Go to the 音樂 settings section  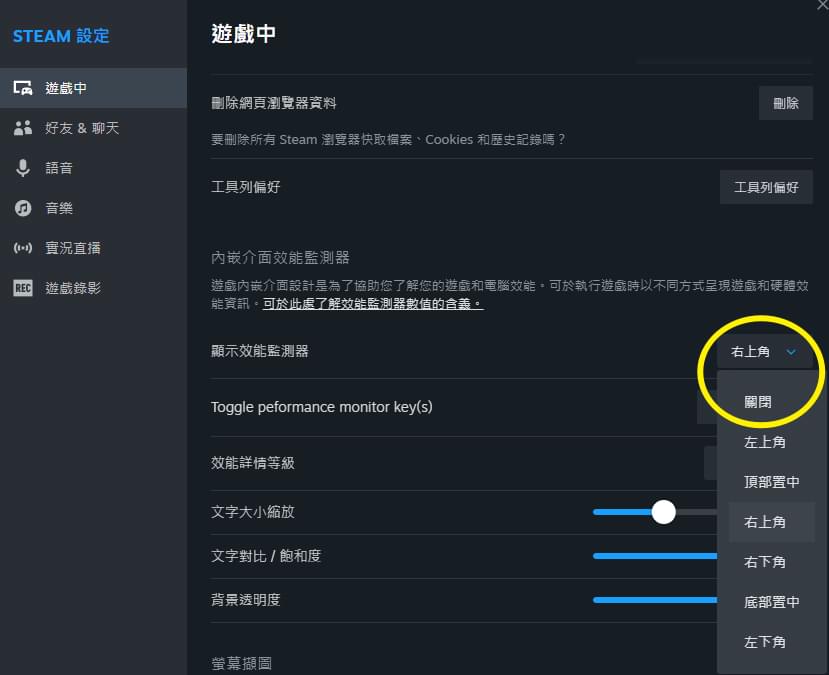pos(93,208)
